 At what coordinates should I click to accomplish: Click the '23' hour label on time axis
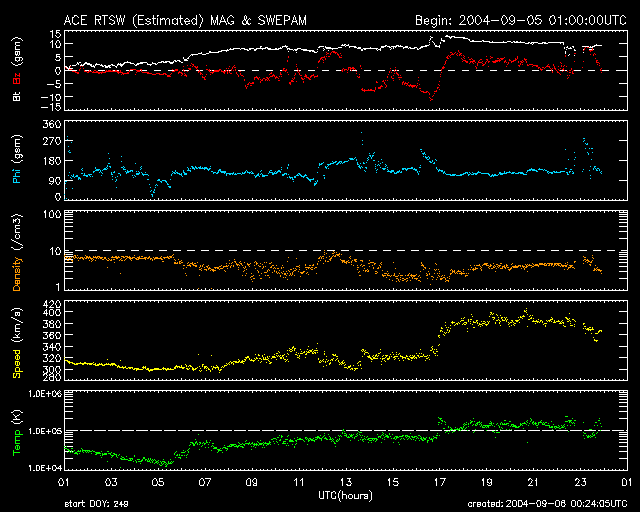[580, 482]
